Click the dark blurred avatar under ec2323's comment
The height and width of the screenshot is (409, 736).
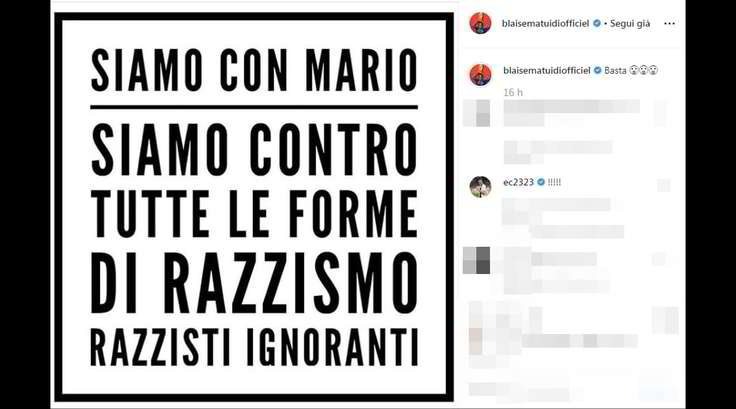coord(476,260)
